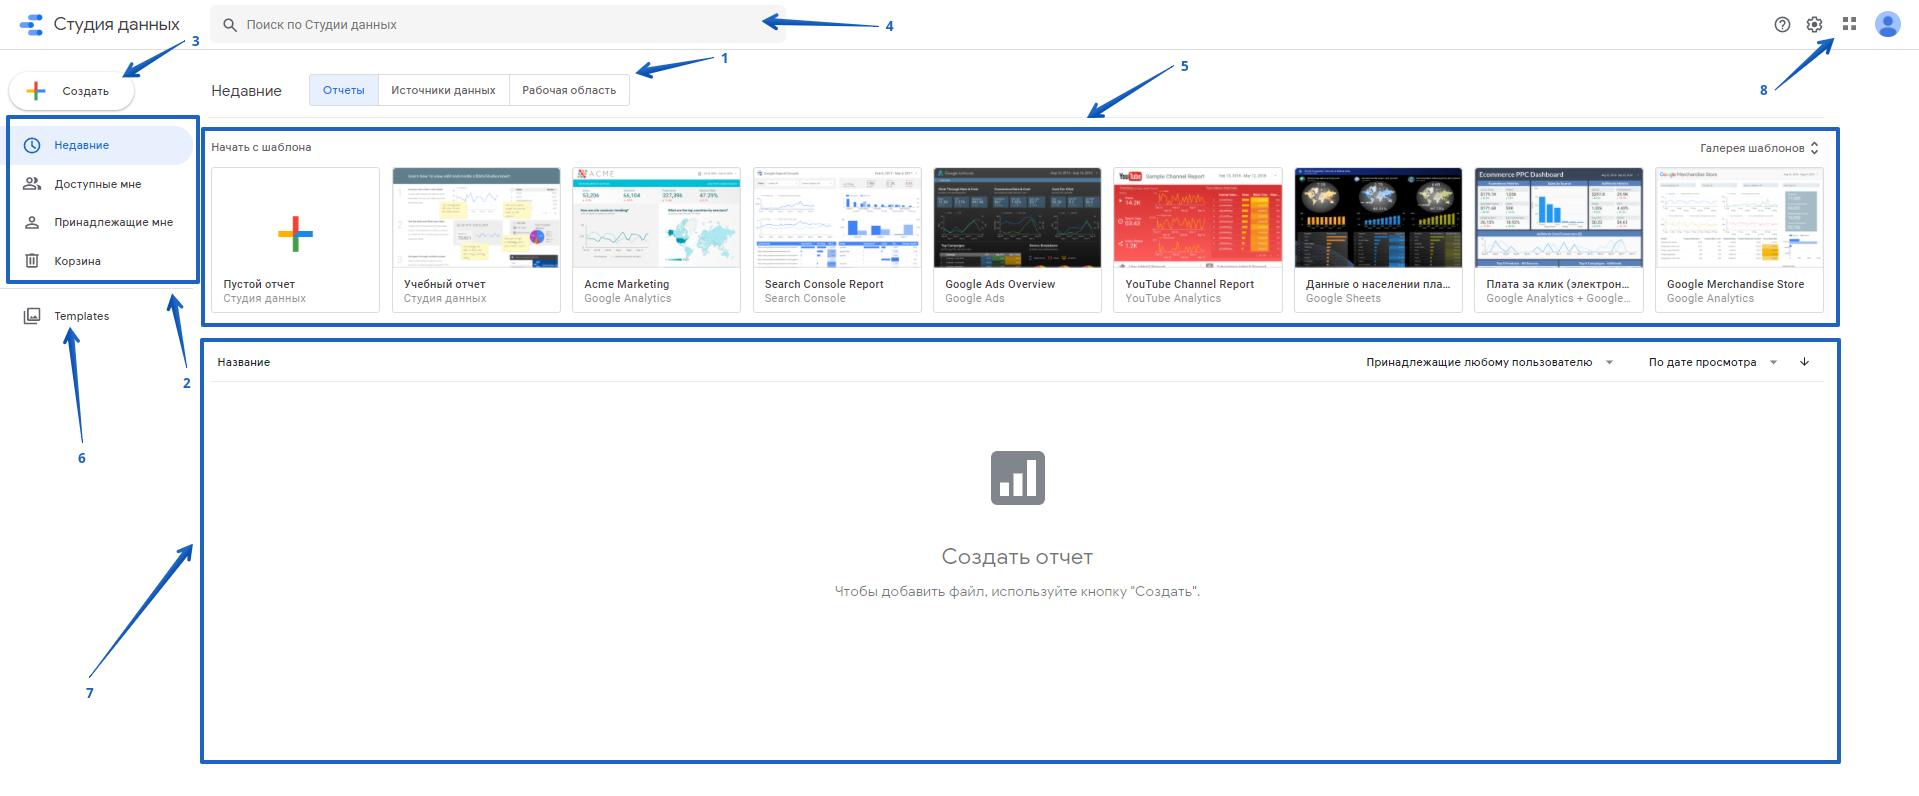
Task: Select Принадлежащие мне in the sidebar
Action: point(113,222)
